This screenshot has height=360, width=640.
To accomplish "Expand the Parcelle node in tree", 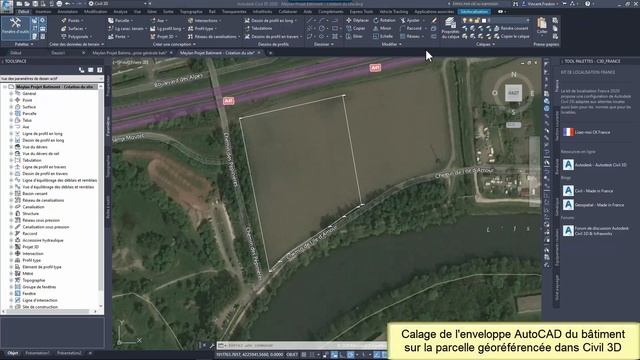I will 11,113.
